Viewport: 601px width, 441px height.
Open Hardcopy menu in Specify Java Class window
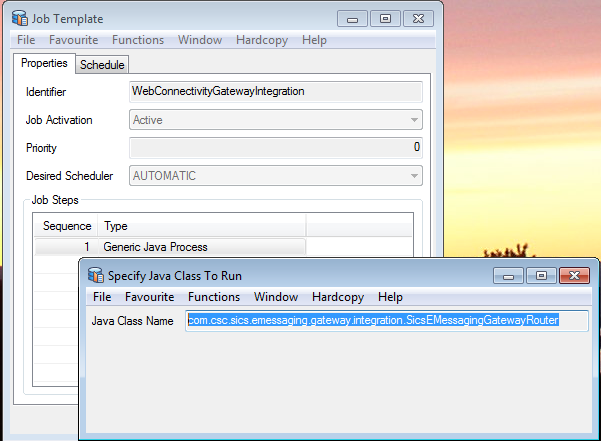[x=338, y=297]
